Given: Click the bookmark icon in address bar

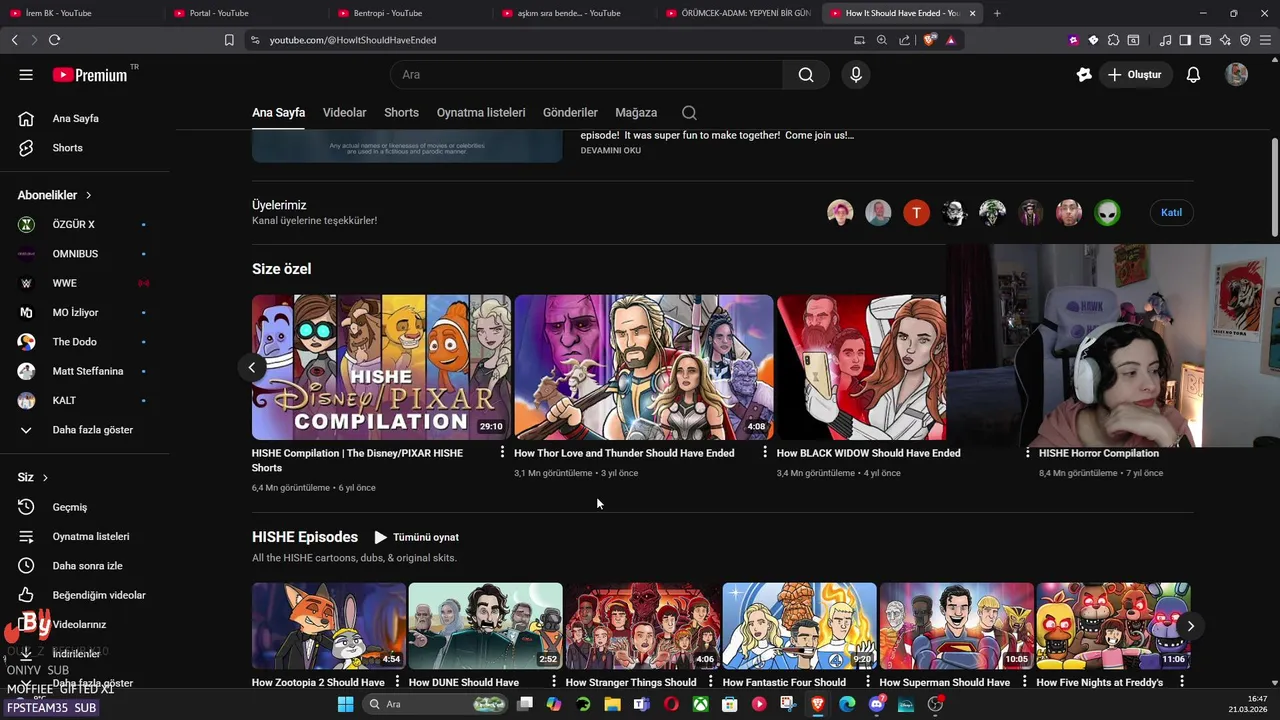Looking at the screenshot, I should click(x=229, y=40).
